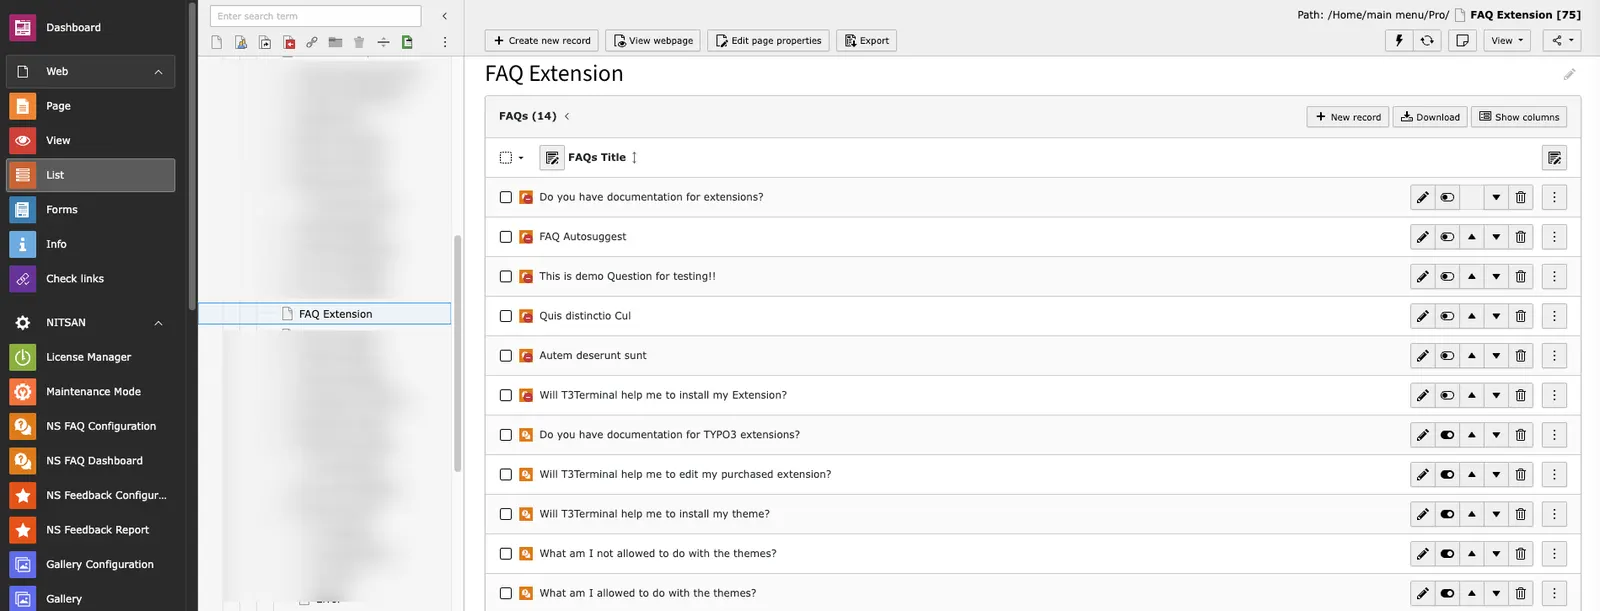The width and height of the screenshot is (1600, 611).
Task: Open the License Manager module
Action: pyautogui.click(x=91, y=357)
